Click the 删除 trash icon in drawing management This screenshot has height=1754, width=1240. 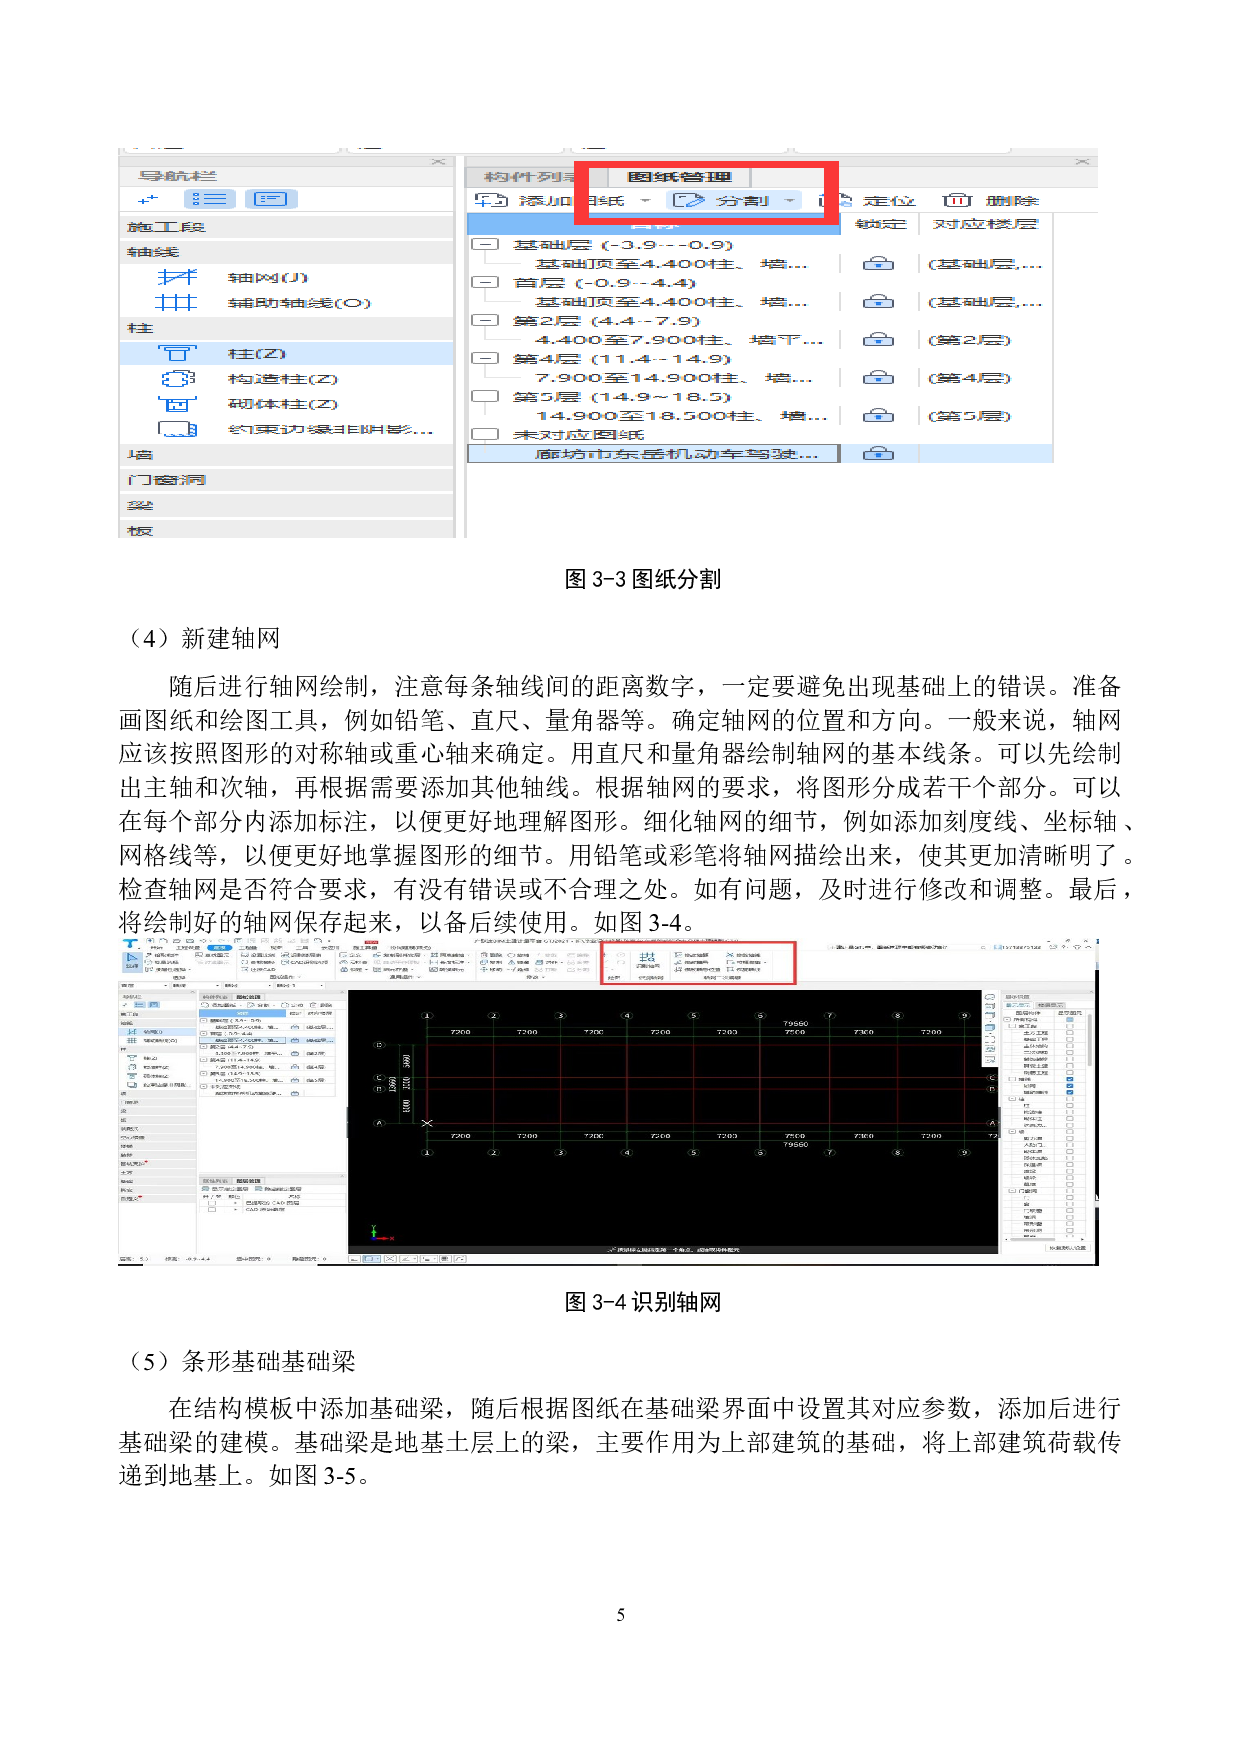(957, 201)
